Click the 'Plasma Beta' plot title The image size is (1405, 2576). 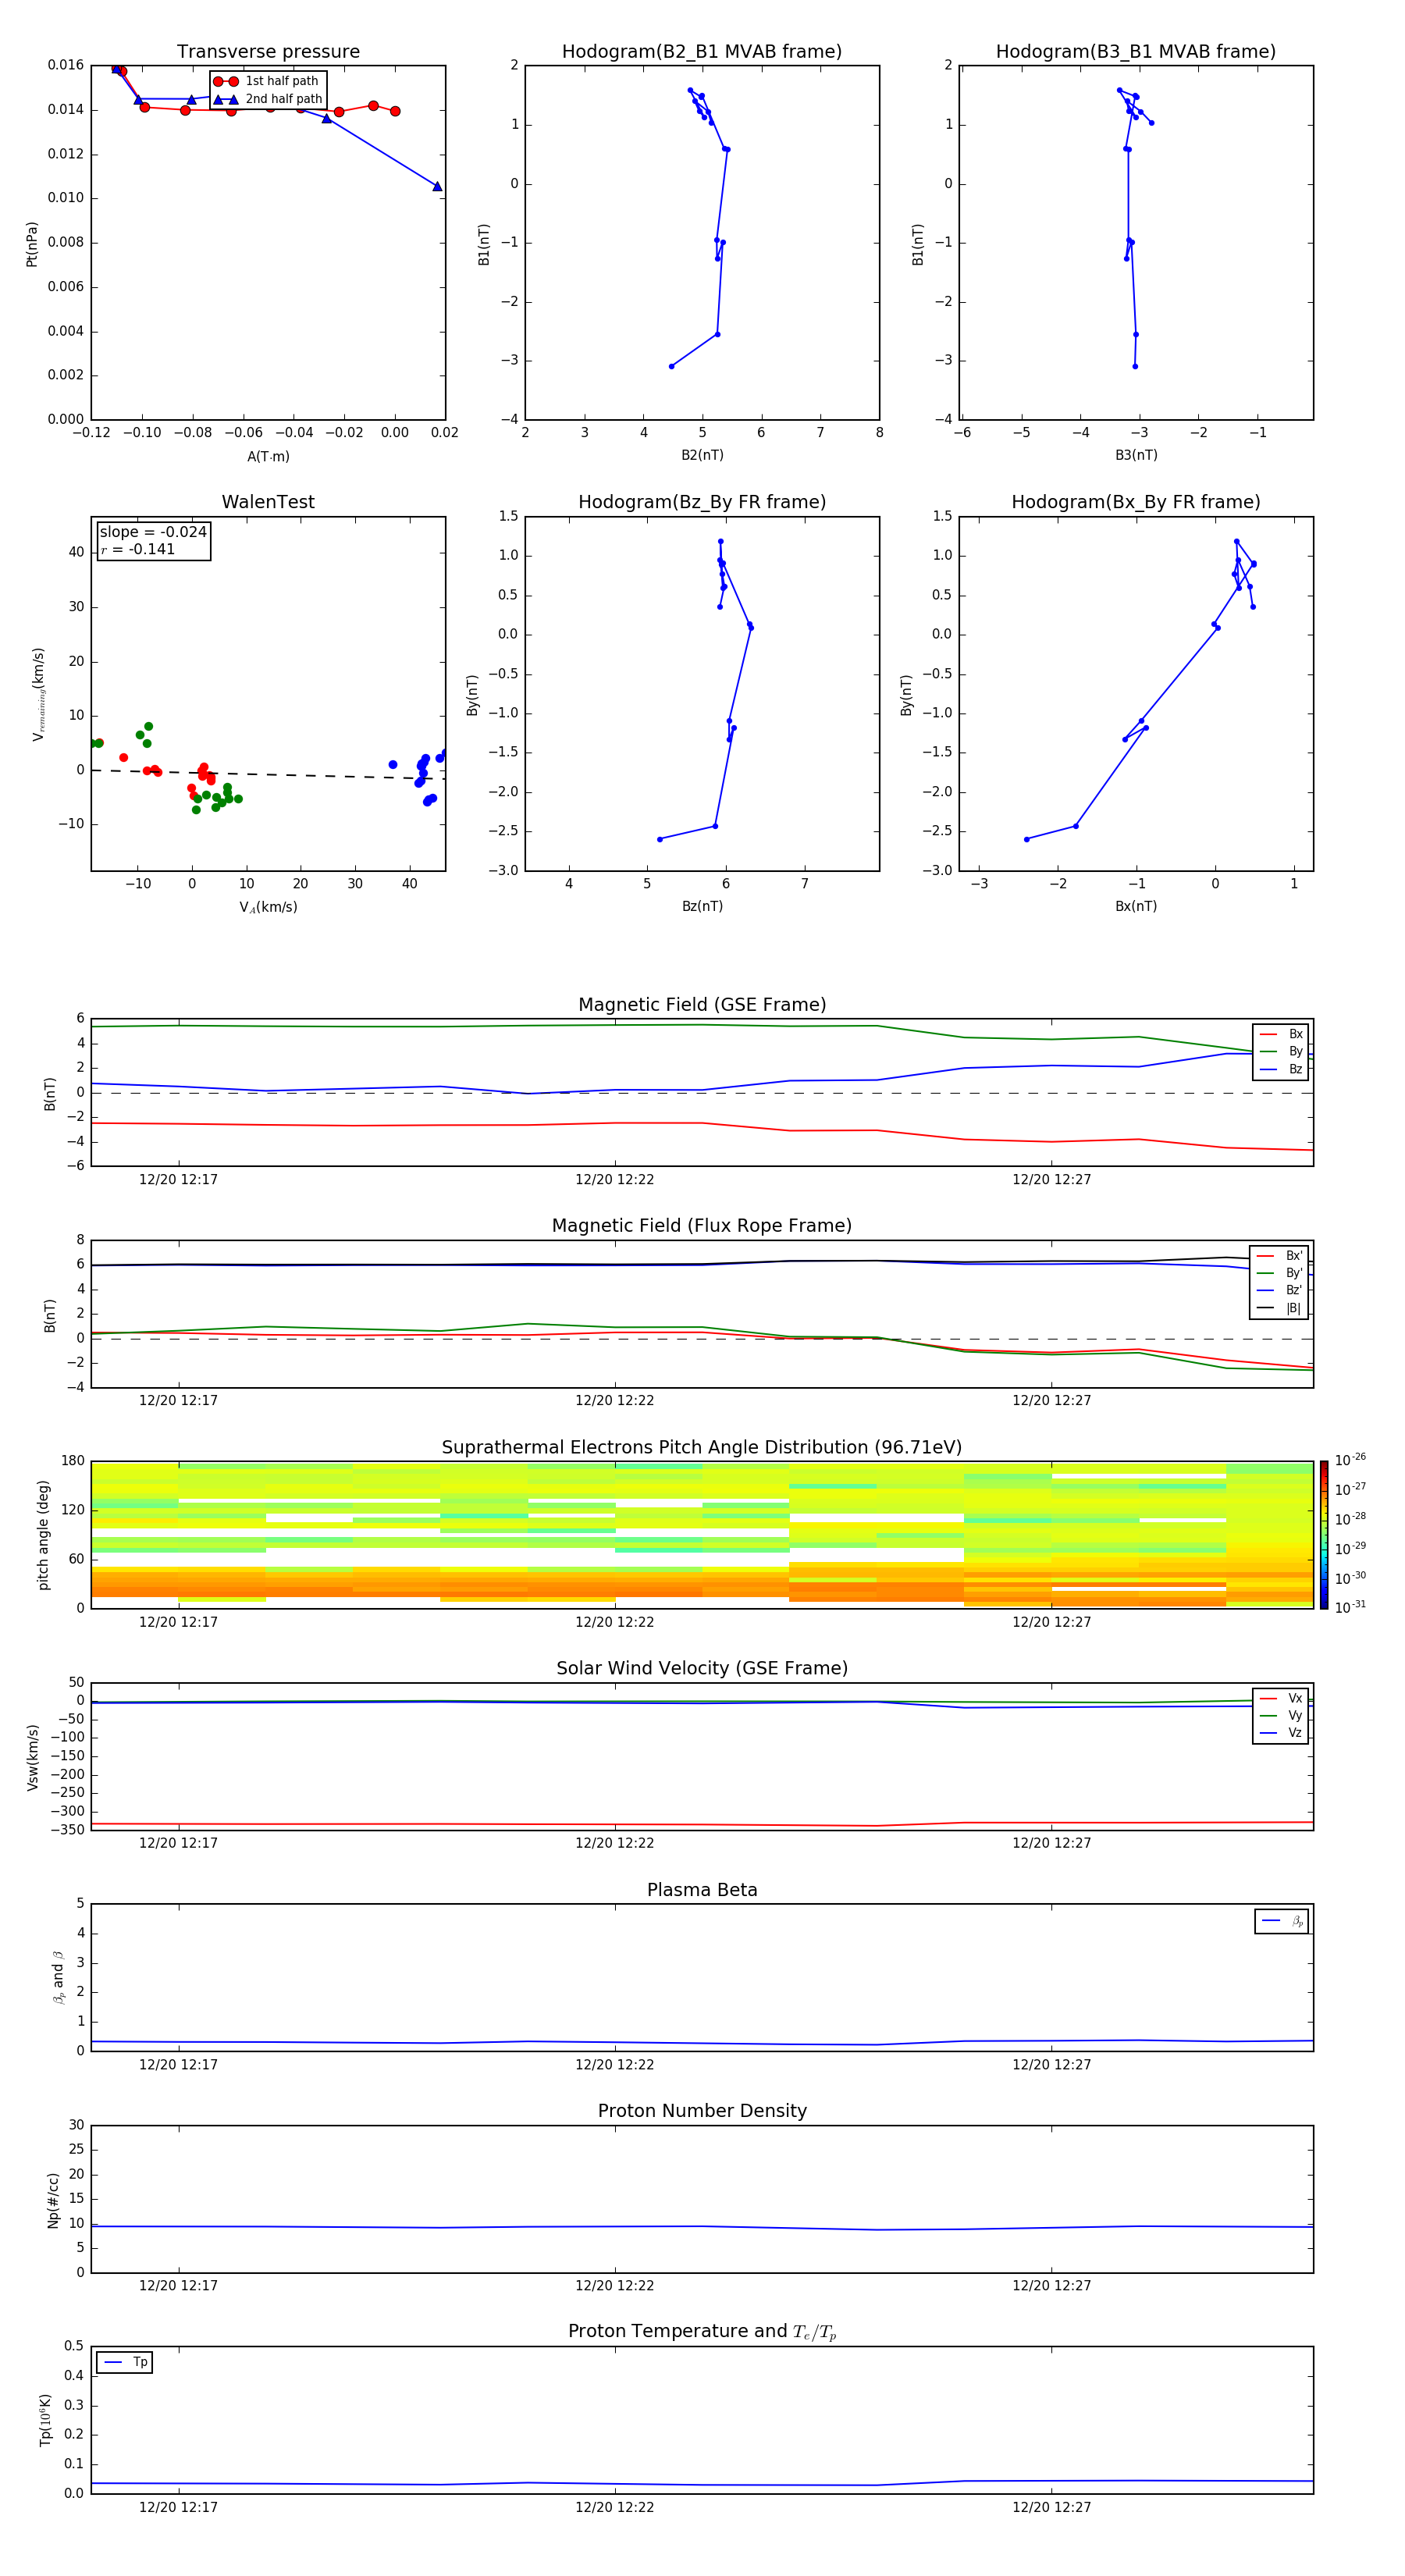(702, 1890)
